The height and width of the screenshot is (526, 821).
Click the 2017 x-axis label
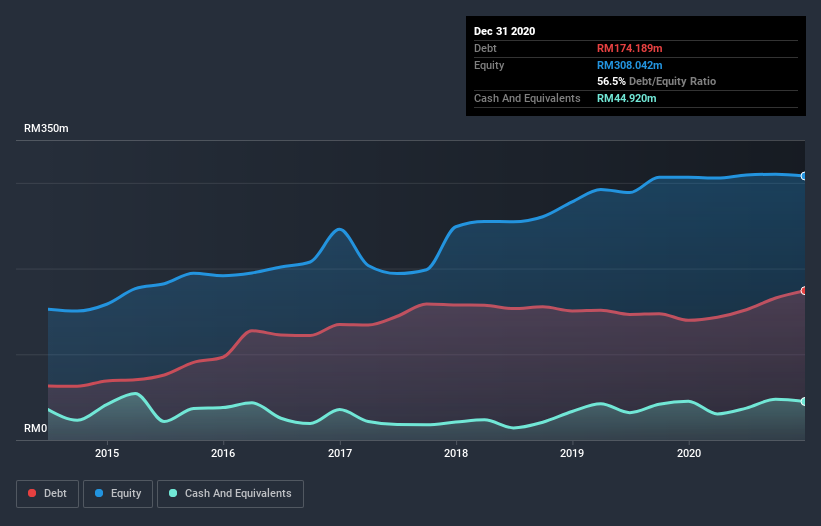(x=340, y=453)
